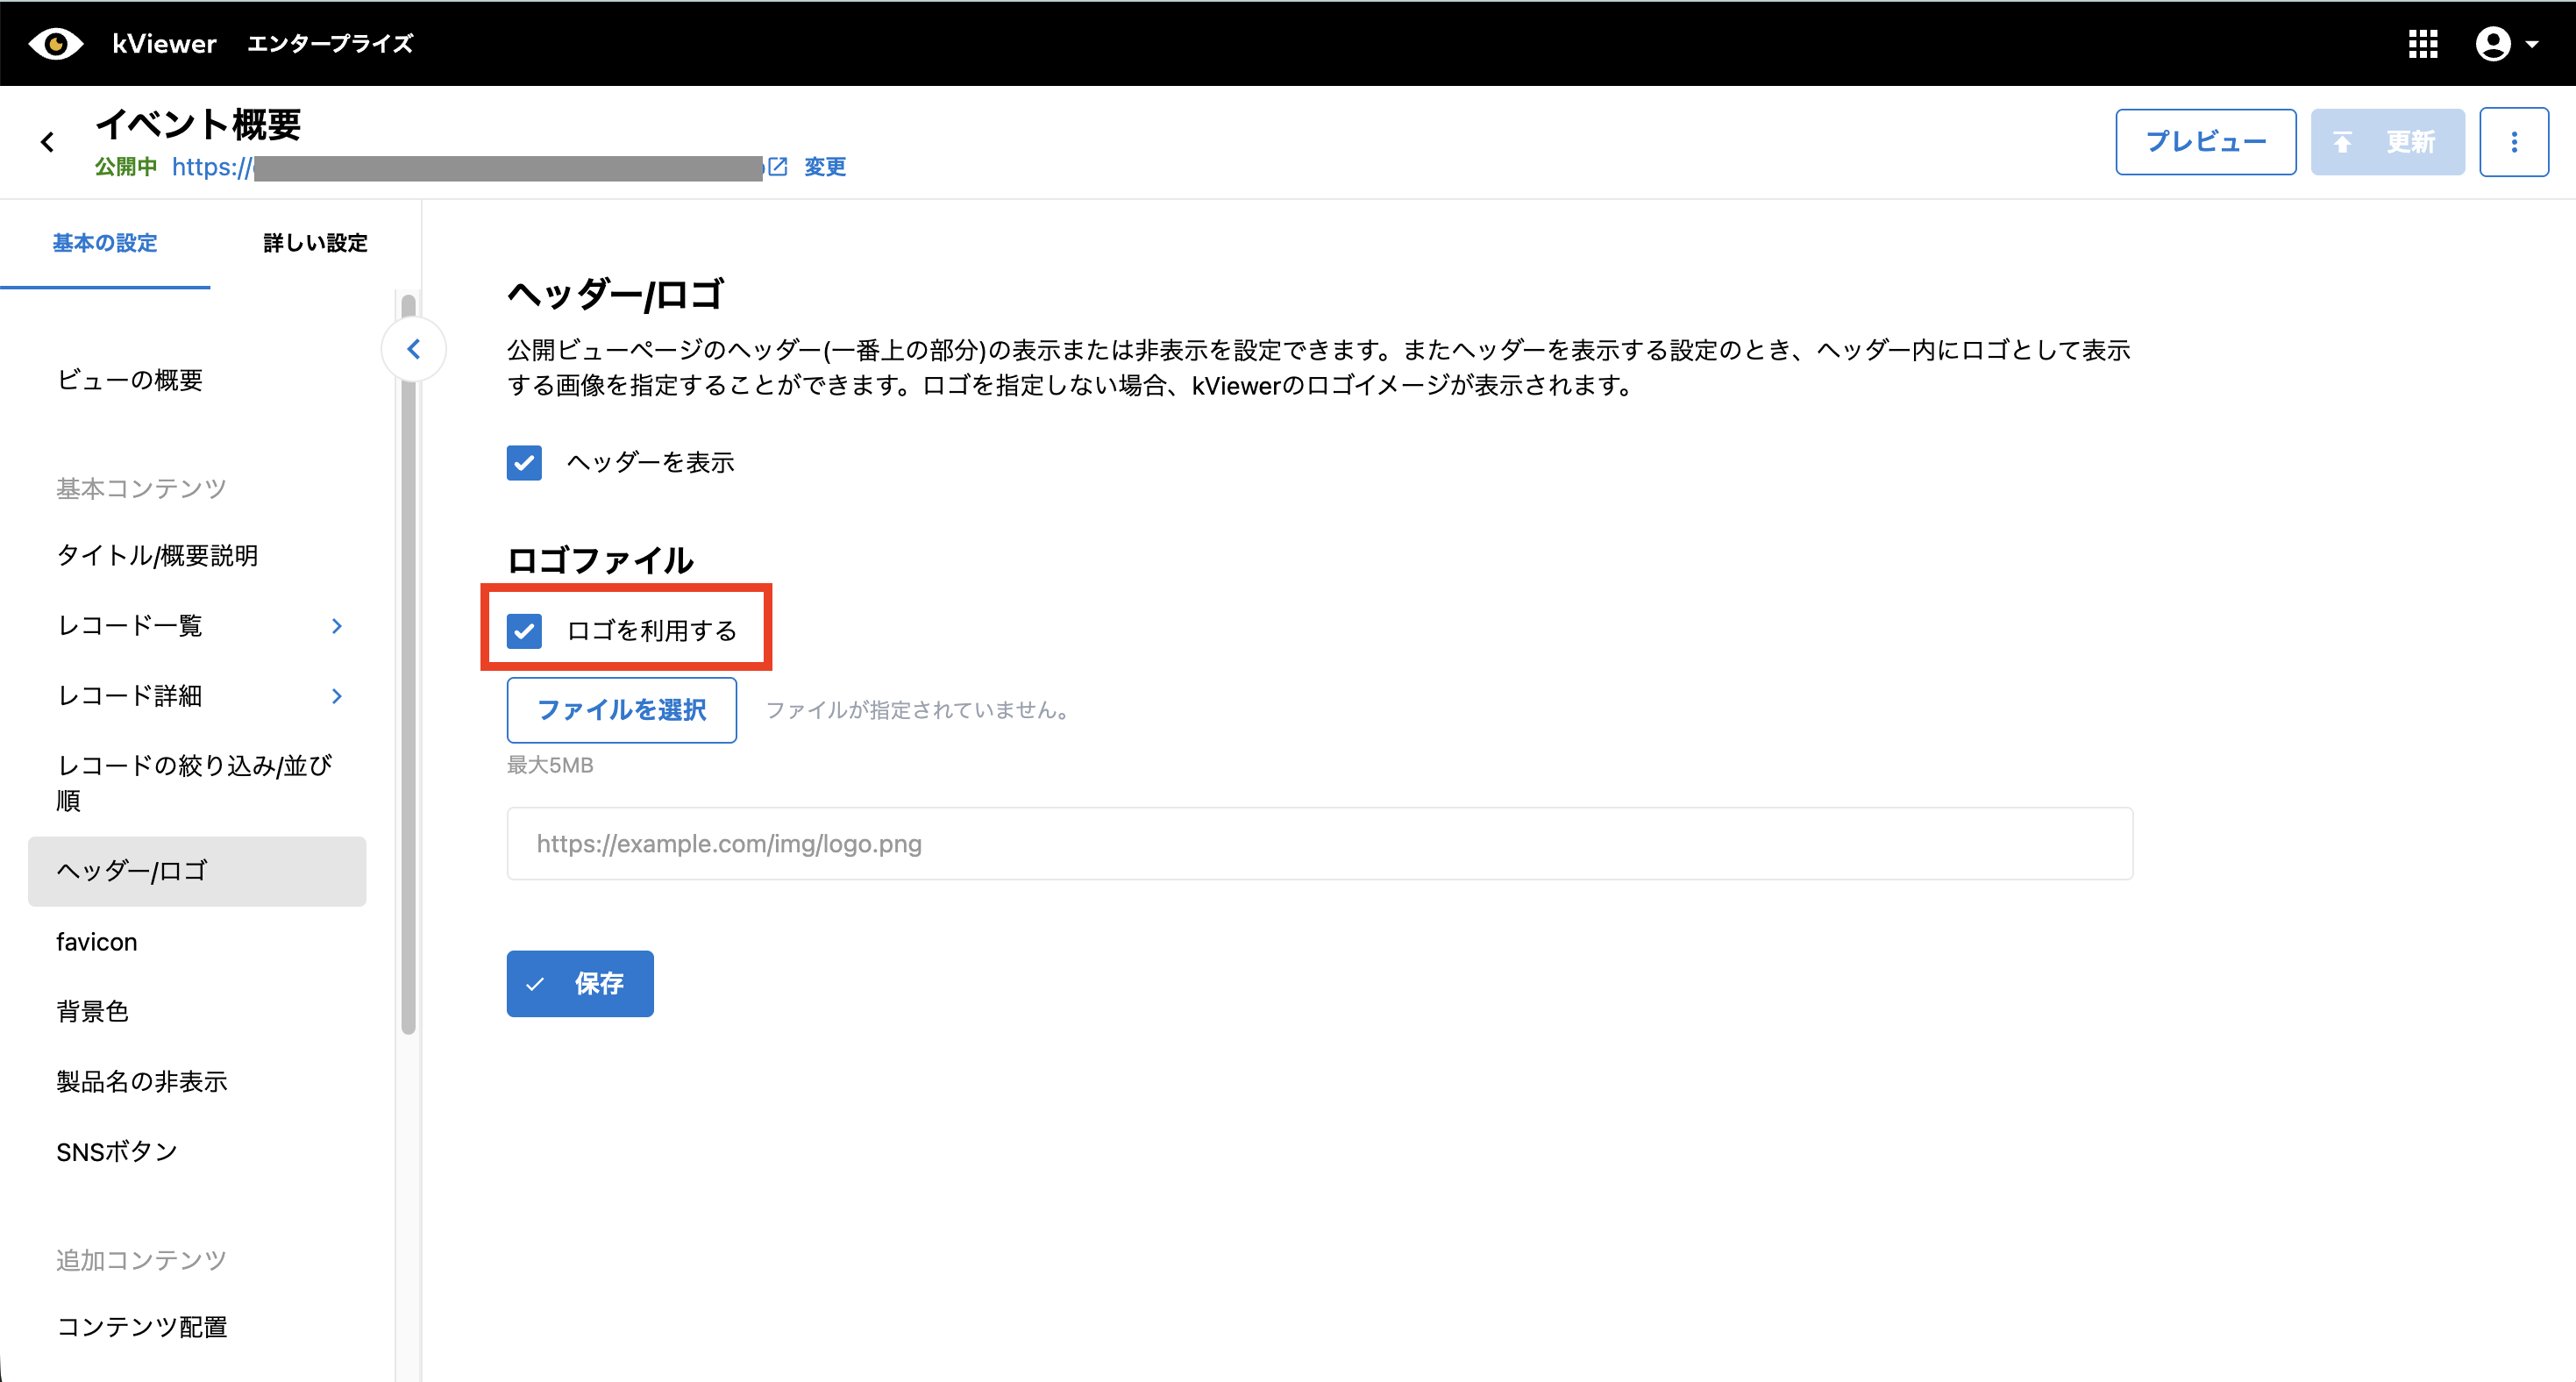Uncheck the ロゴを利用する checkbox
The image size is (2576, 1382).
click(x=524, y=631)
